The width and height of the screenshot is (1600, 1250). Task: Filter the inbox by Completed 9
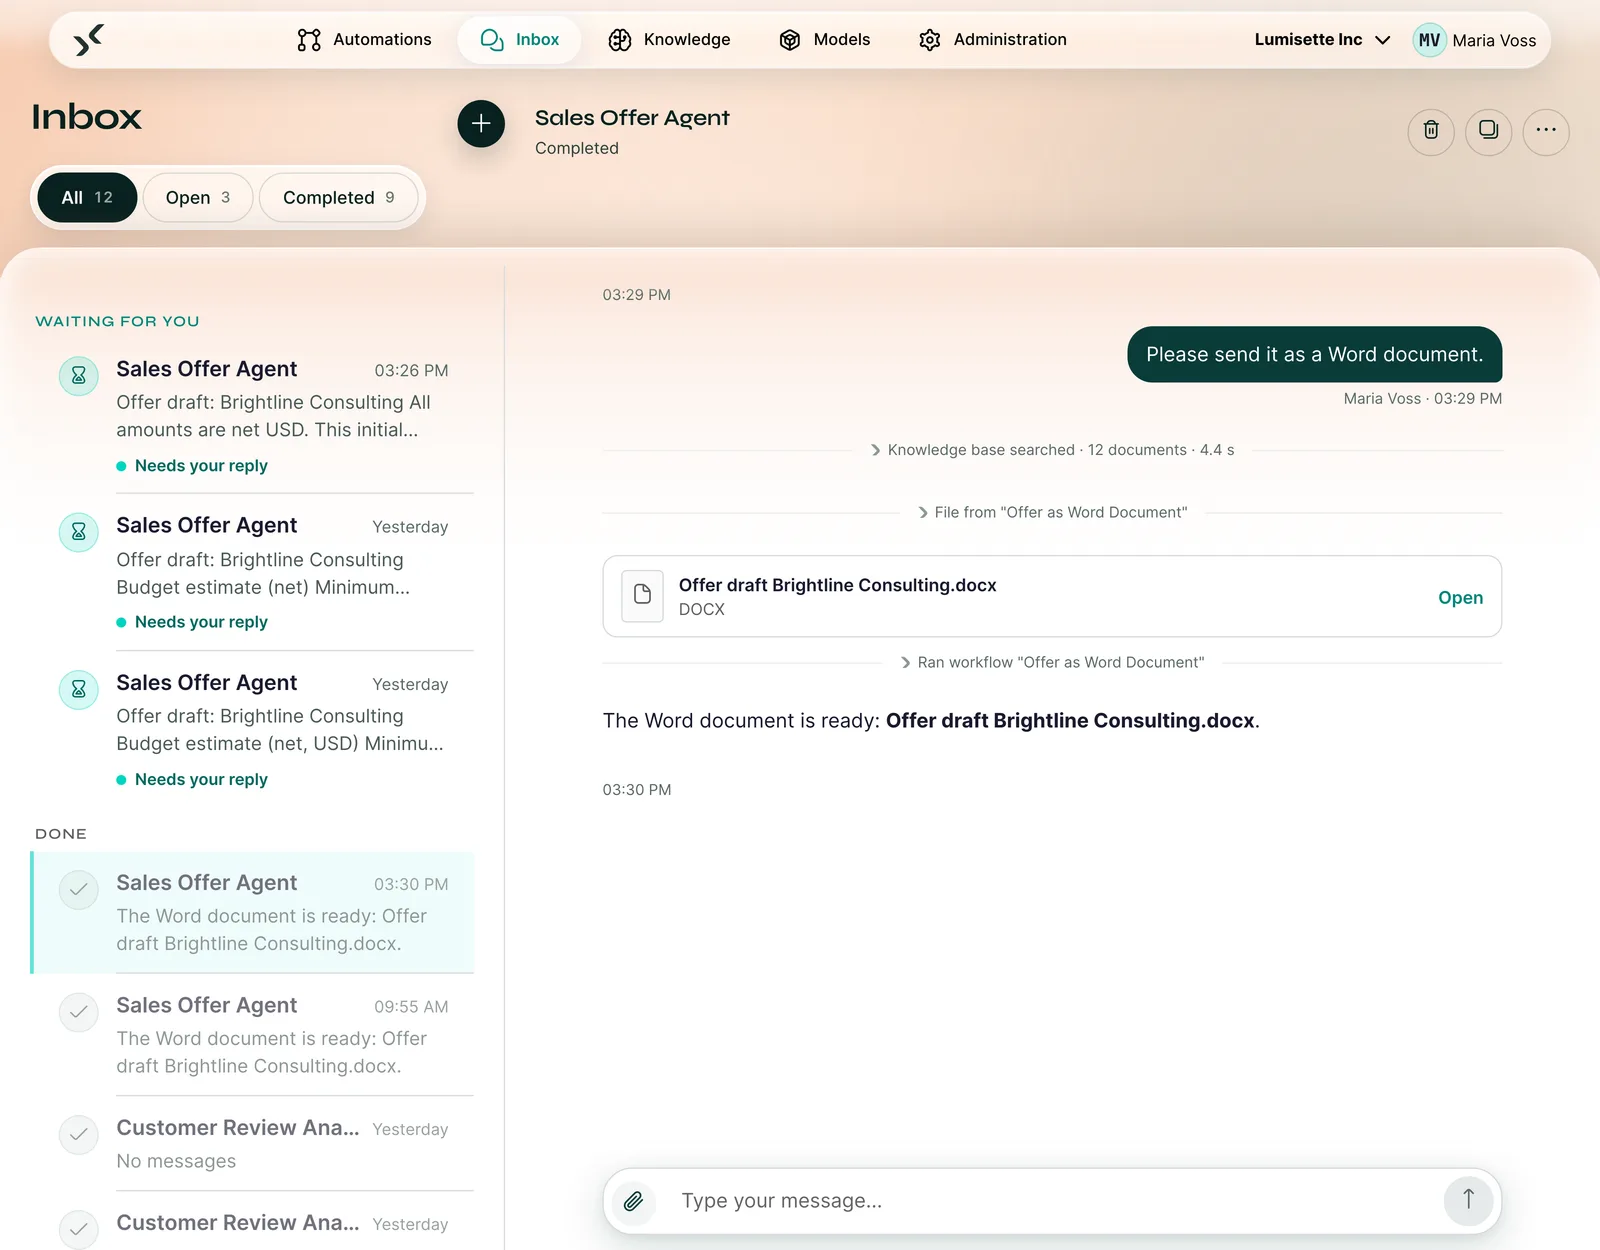click(338, 197)
